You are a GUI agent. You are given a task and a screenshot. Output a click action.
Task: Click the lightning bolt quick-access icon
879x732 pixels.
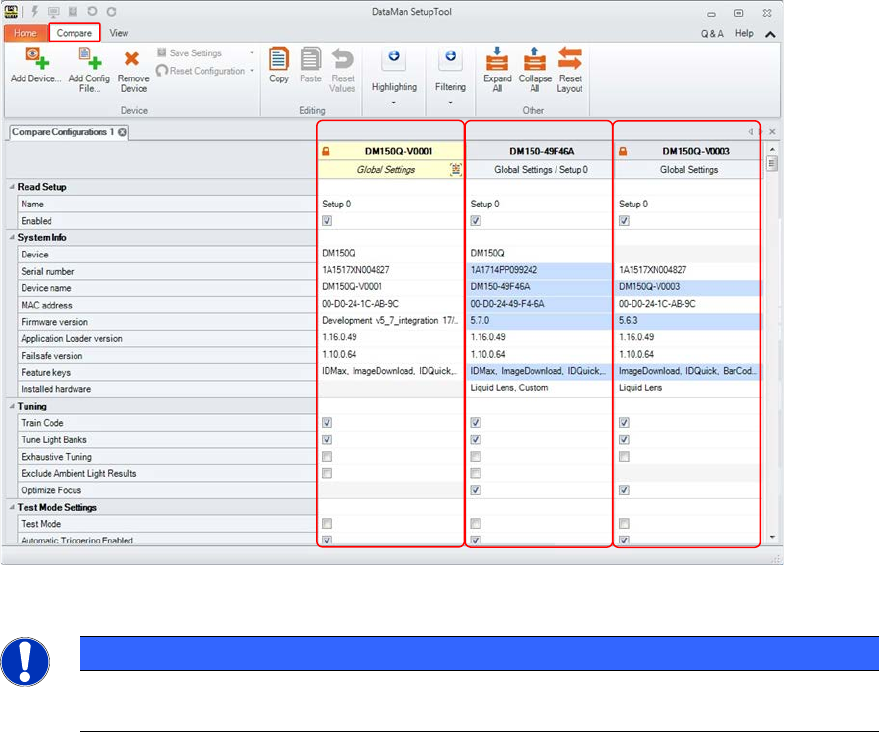[34, 11]
